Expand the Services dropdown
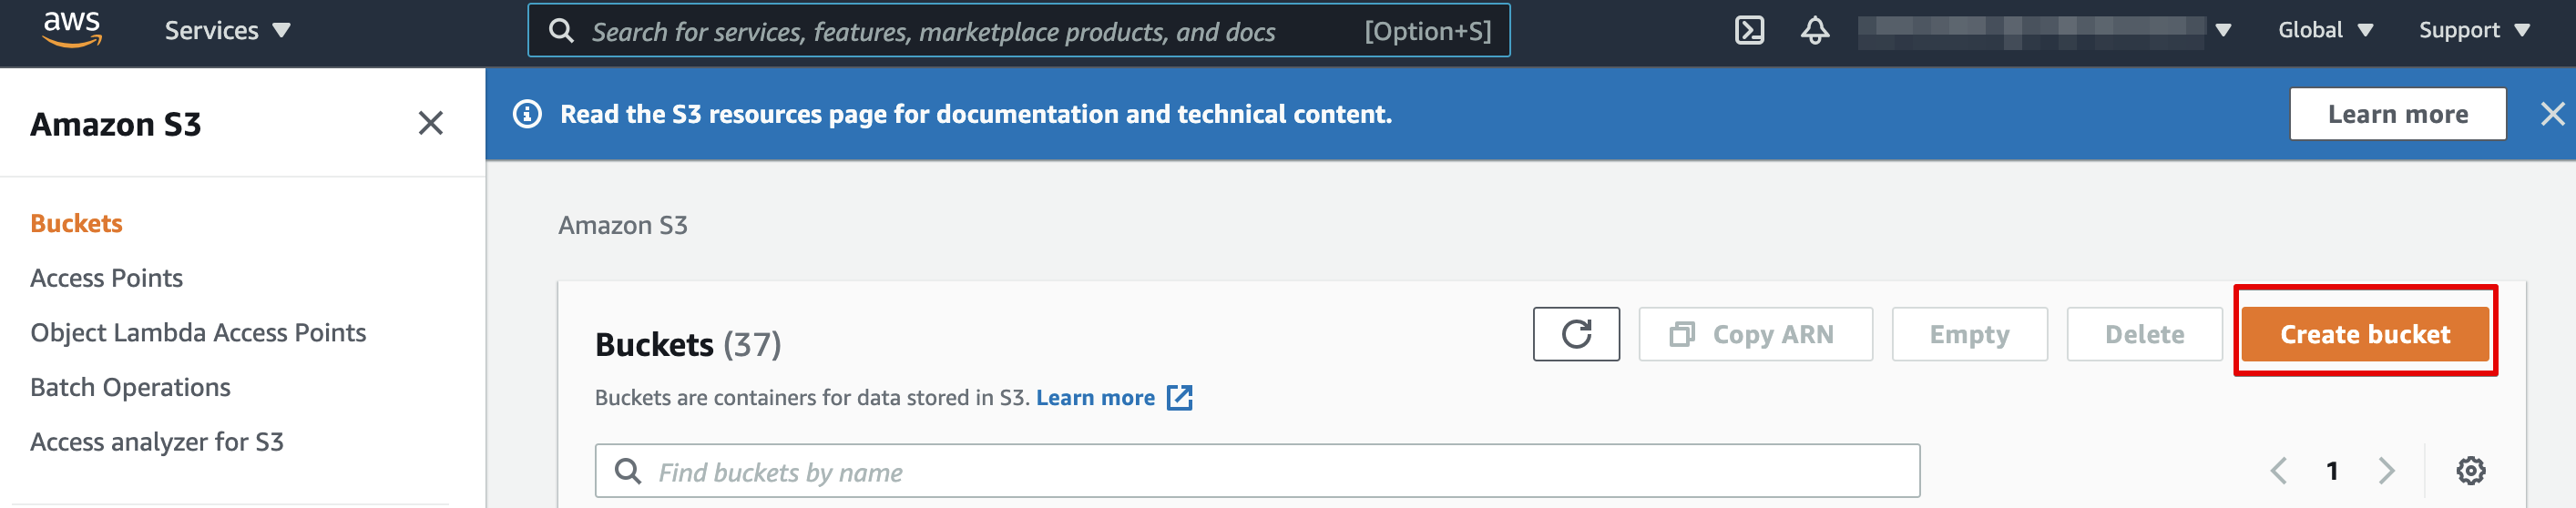 coord(227,31)
